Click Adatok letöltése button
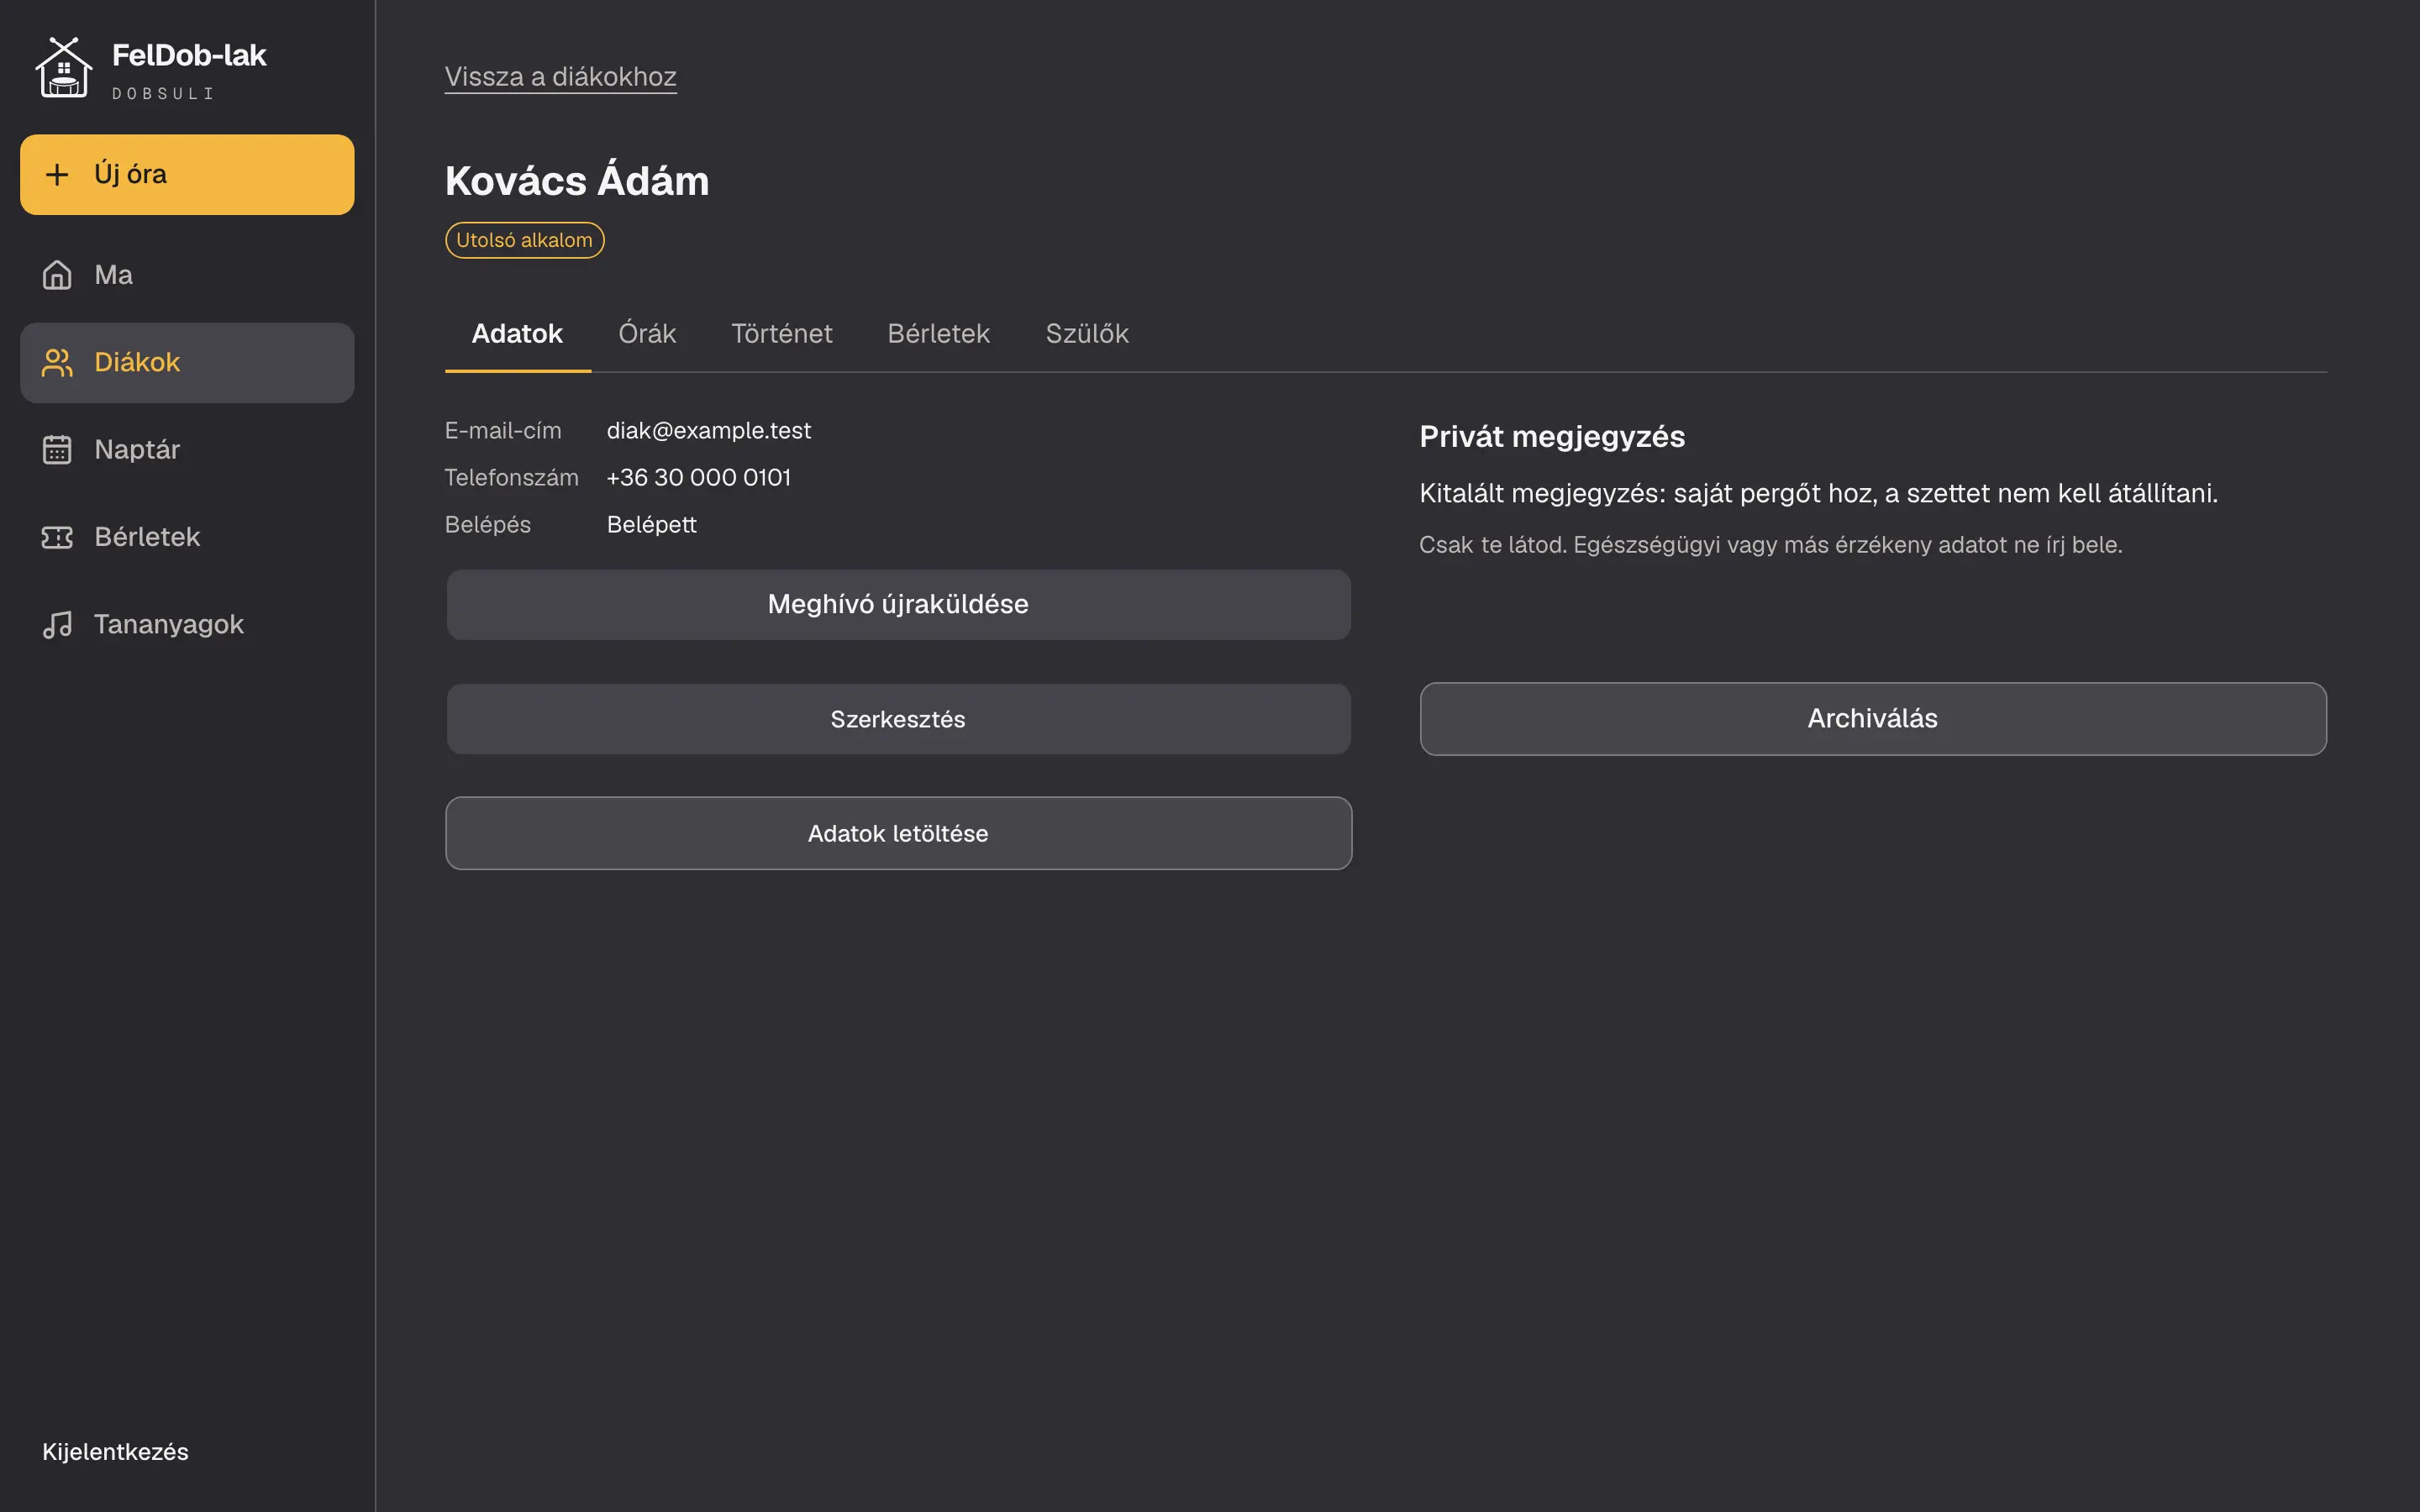This screenshot has height=1512, width=2420. [898, 833]
